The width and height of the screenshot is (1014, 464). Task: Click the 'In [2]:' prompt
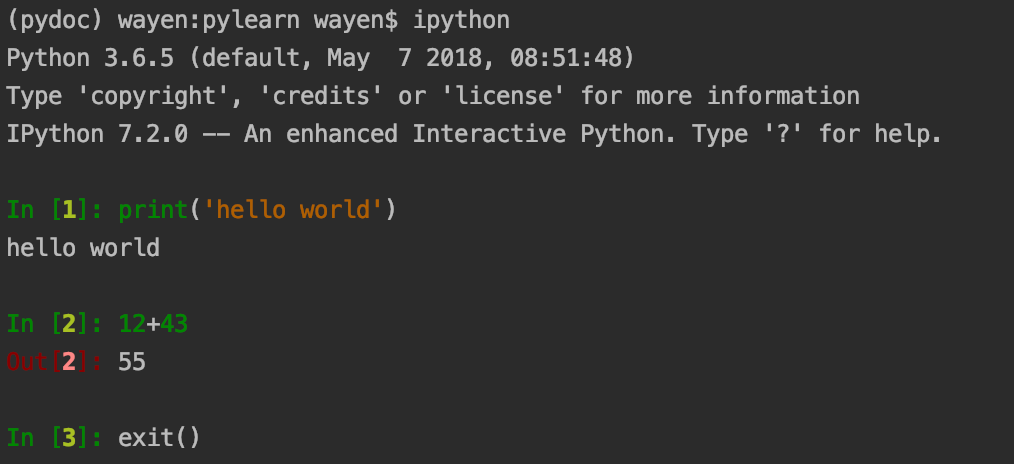pos(54,324)
